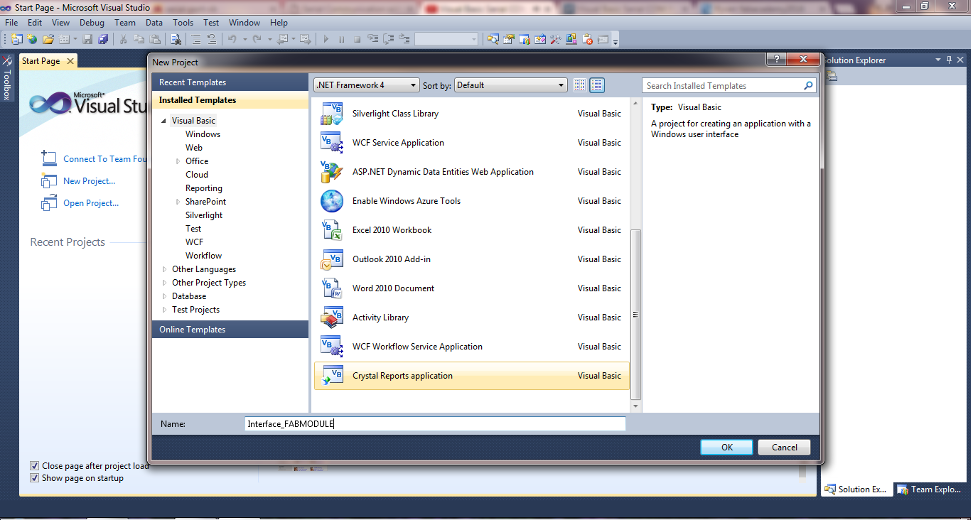
Task: Click the project Name input field
Action: click(435, 424)
